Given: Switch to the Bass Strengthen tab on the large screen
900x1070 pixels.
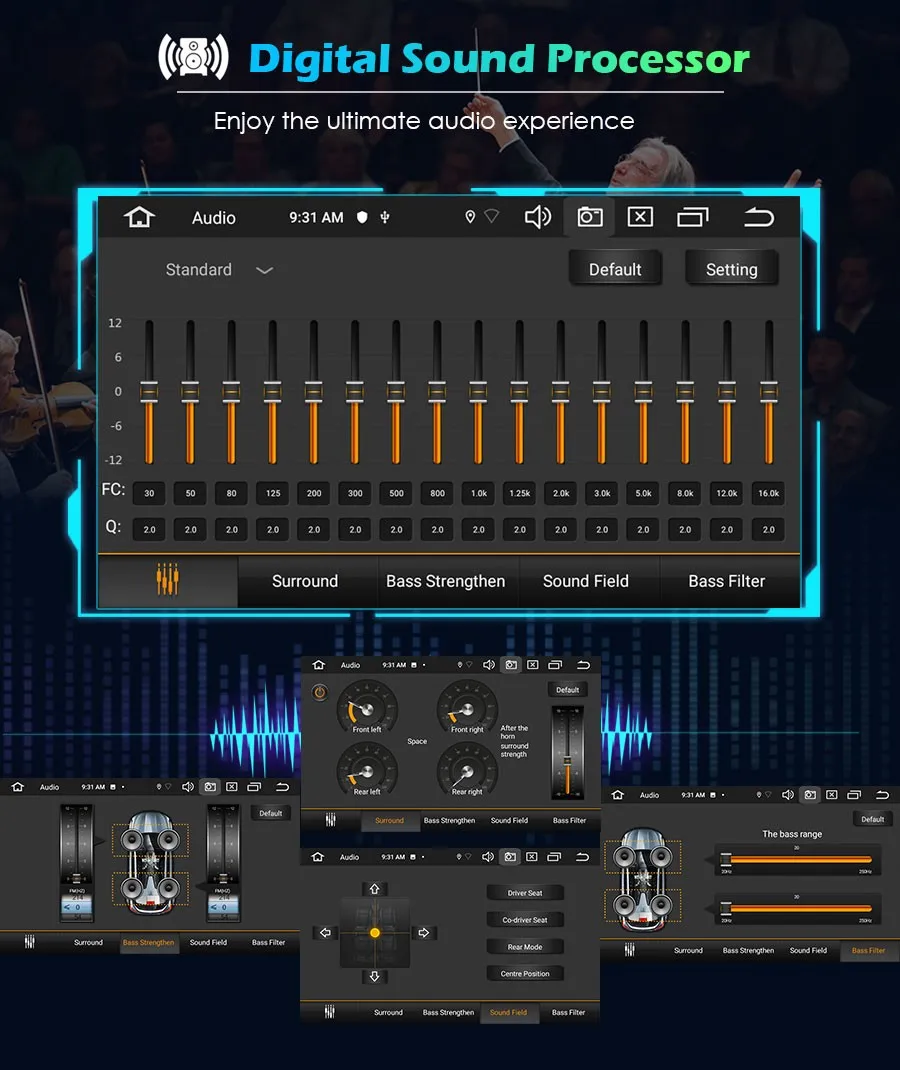Looking at the screenshot, I should (446, 581).
